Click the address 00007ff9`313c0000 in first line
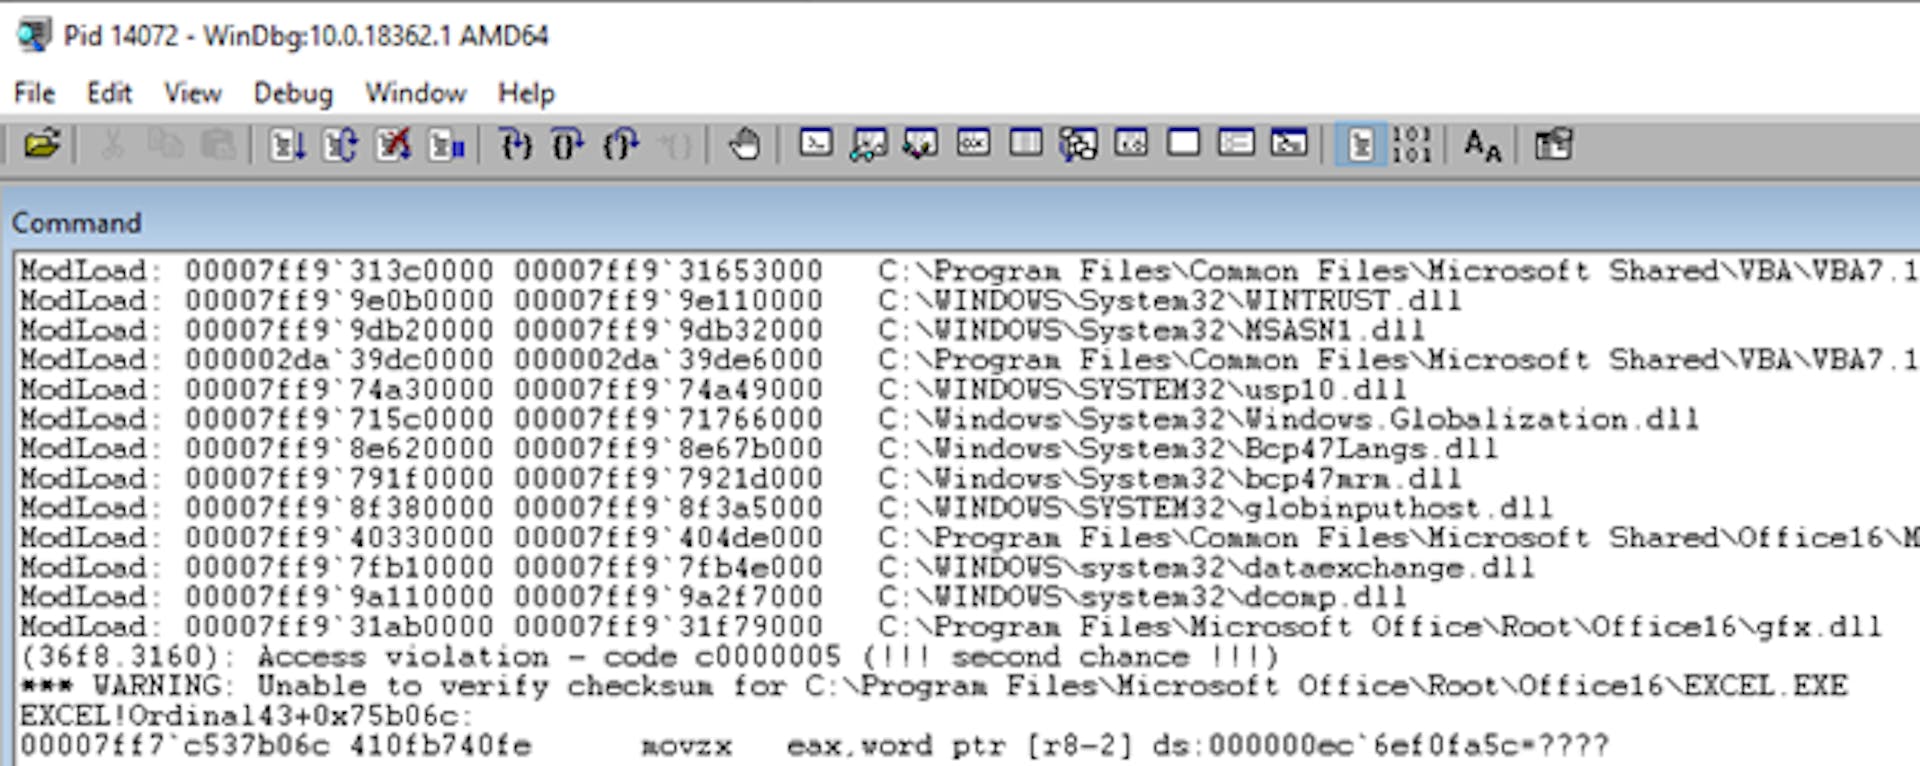The image size is (1920, 766). (x=339, y=271)
